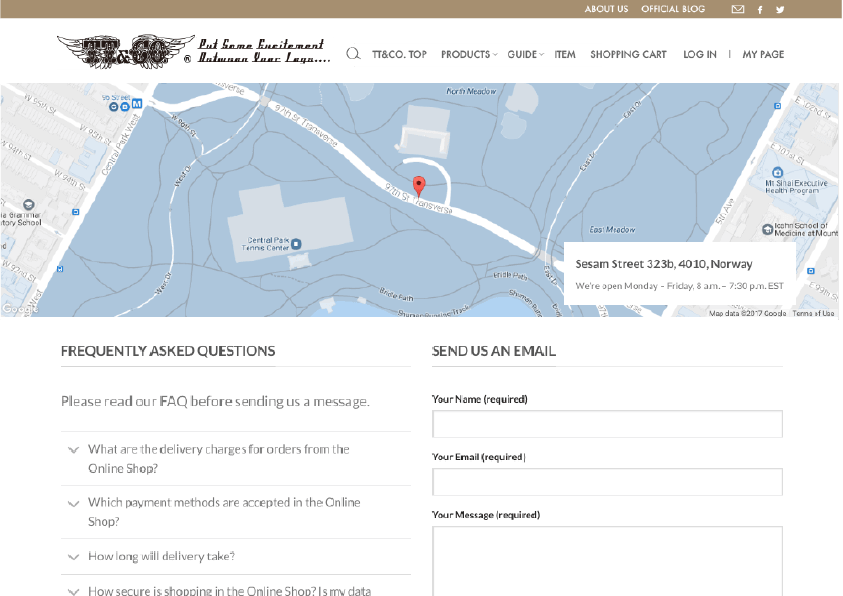Click the 'North Meadow' map label

[x=471, y=91]
